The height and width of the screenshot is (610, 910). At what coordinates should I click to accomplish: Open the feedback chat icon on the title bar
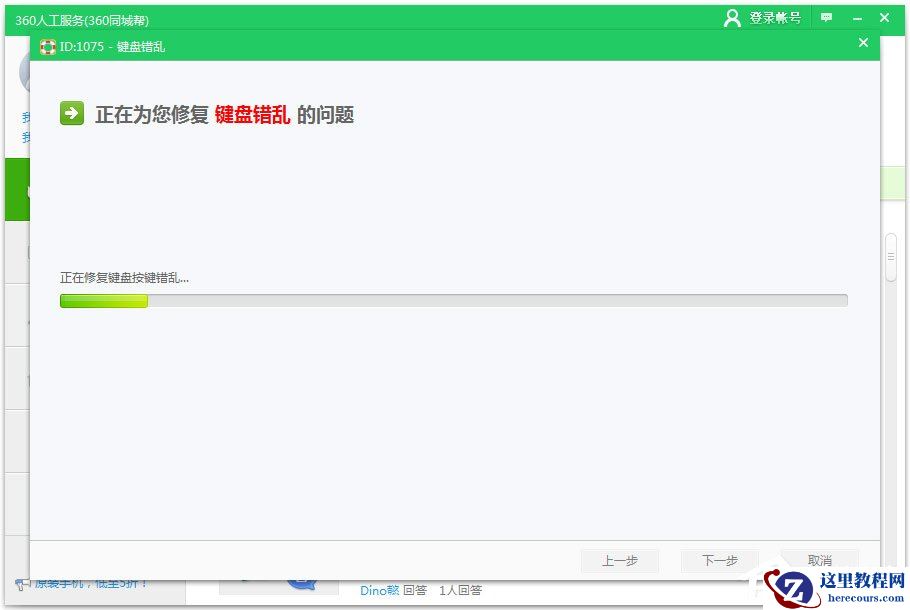point(825,17)
